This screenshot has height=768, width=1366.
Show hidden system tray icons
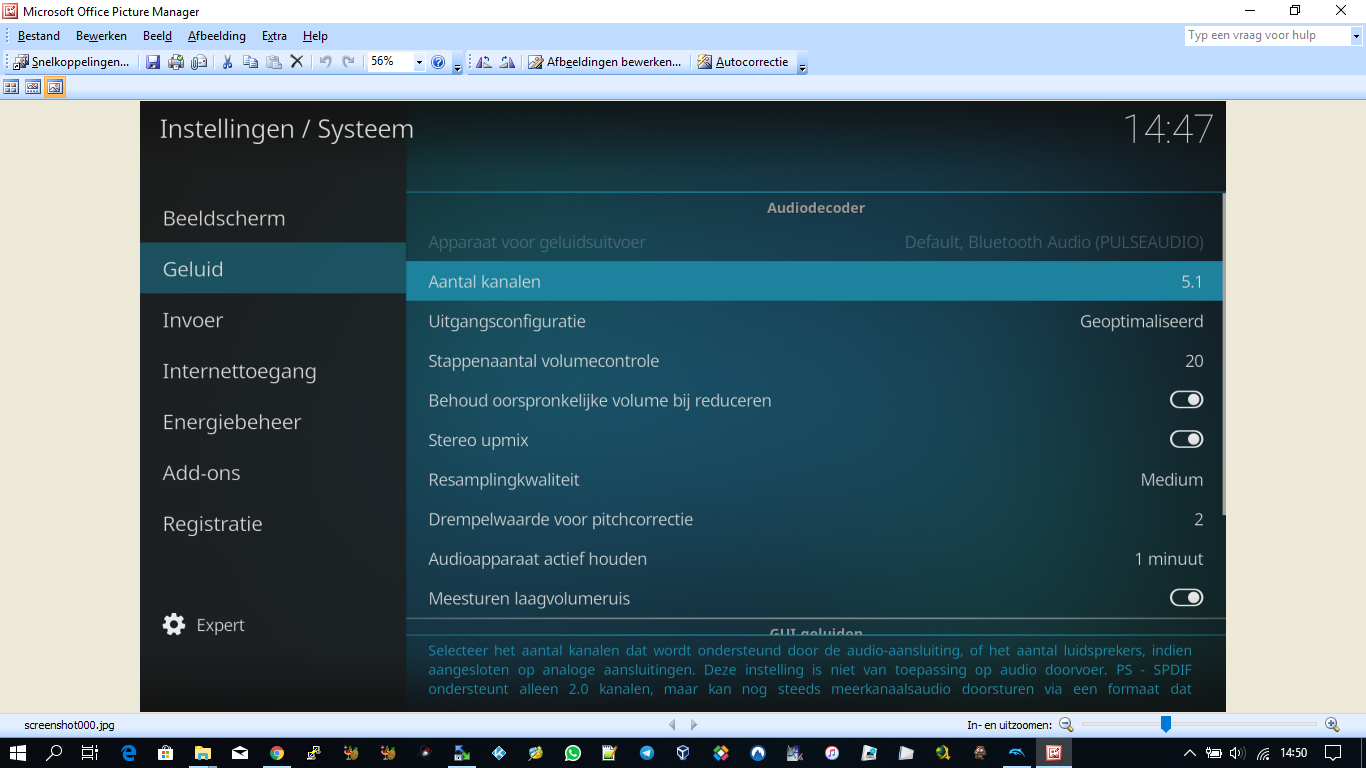pos(1189,753)
